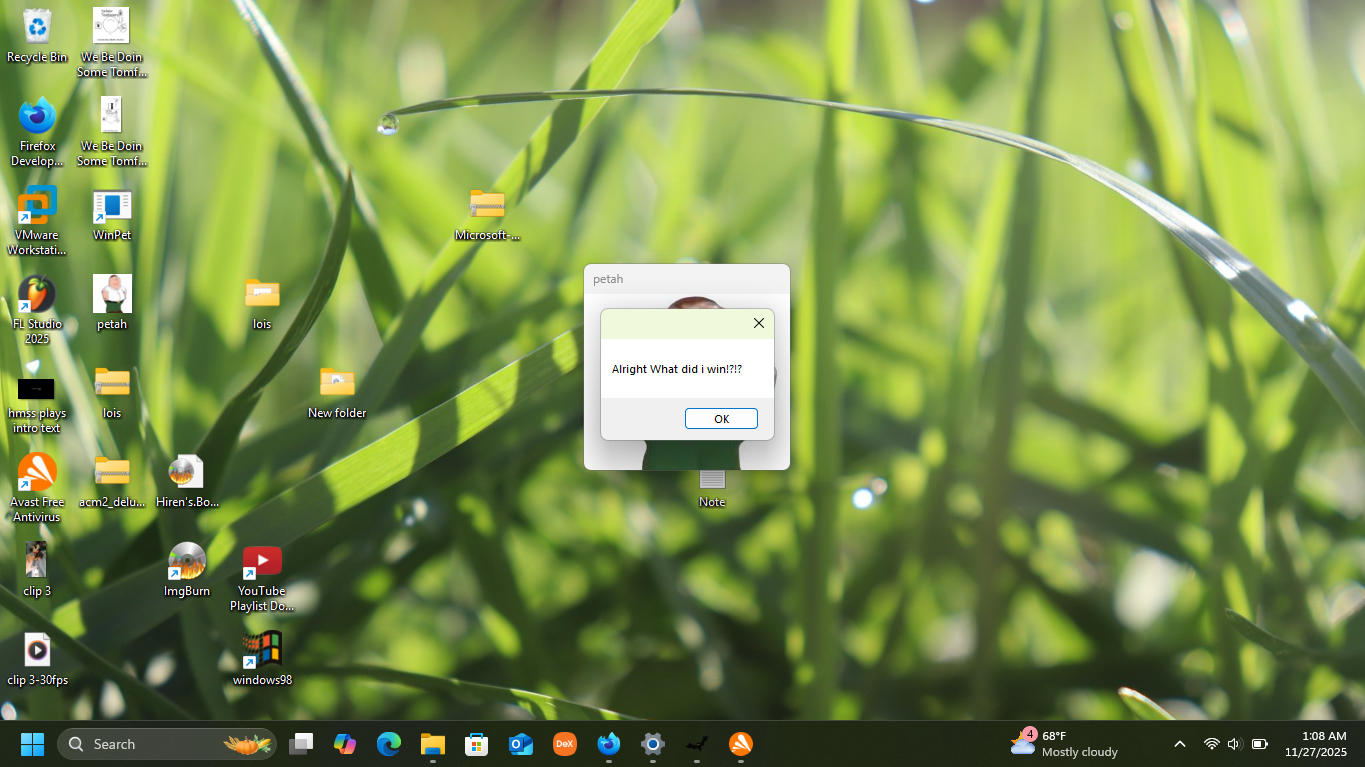Viewport: 1365px width, 767px height.
Task: Click the taskbar Search box
Action: [x=167, y=744]
